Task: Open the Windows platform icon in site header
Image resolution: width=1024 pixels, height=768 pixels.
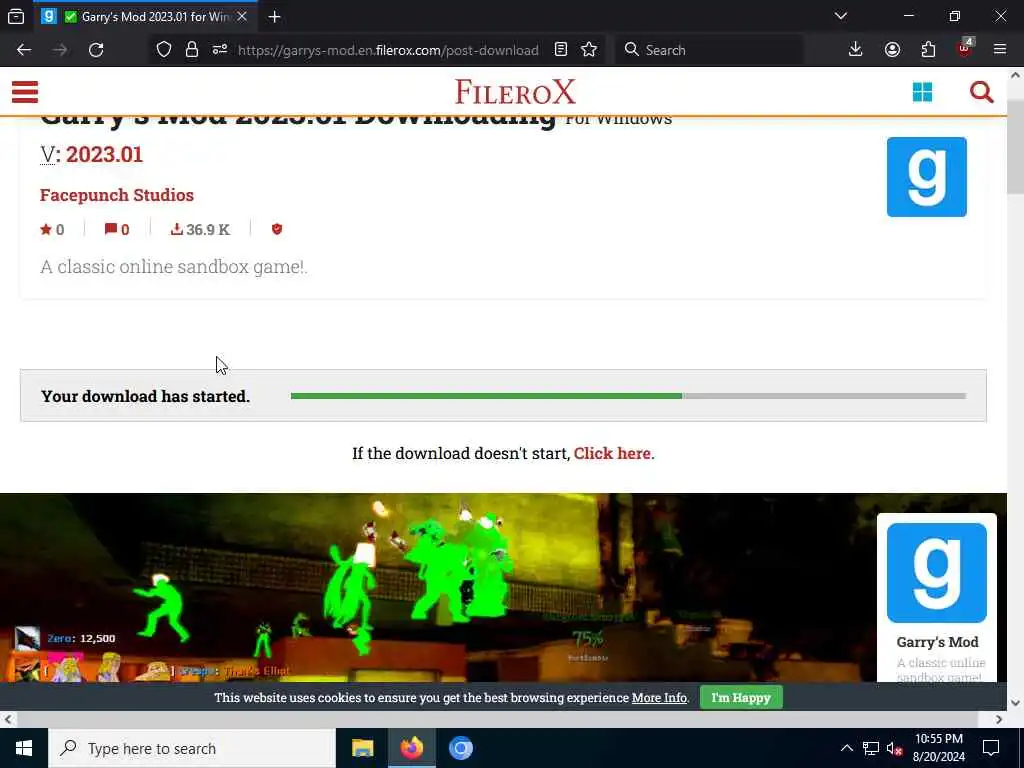Action: pyautogui.click(x=922, y=92)
